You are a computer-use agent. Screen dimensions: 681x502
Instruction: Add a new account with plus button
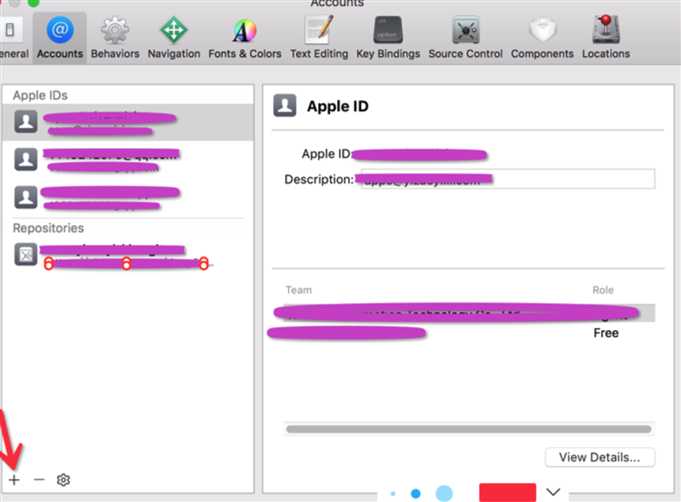[14, 480]
